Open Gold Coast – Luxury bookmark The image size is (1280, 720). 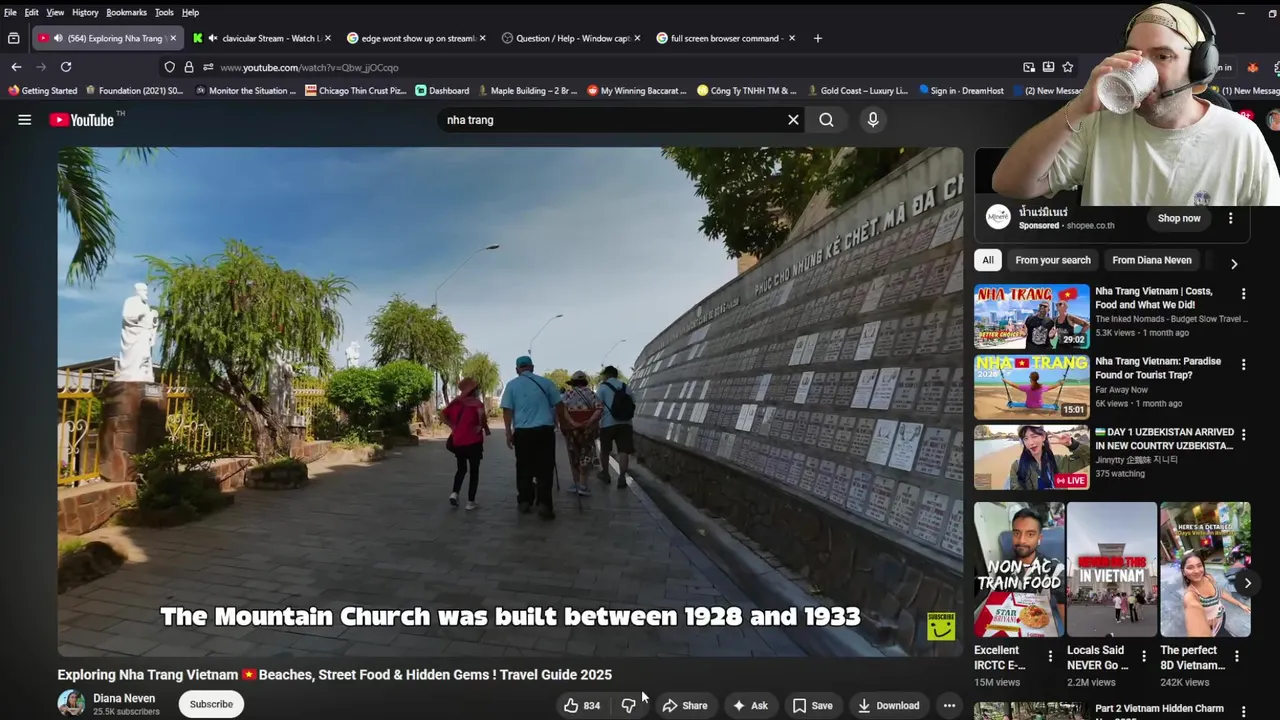pyautogui.click(x=857, y=90)
